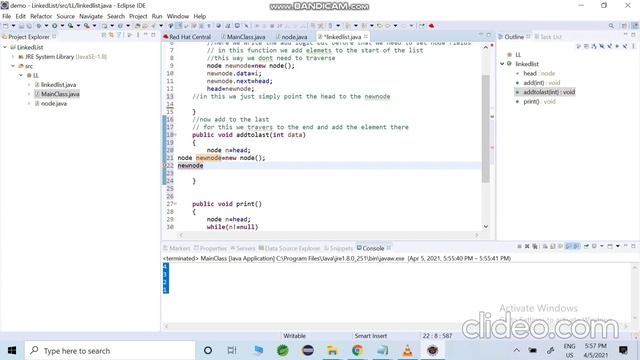Open the Open Perspective icon at toolbar right
Screen dimensions: 640x360
coord(624,26)
